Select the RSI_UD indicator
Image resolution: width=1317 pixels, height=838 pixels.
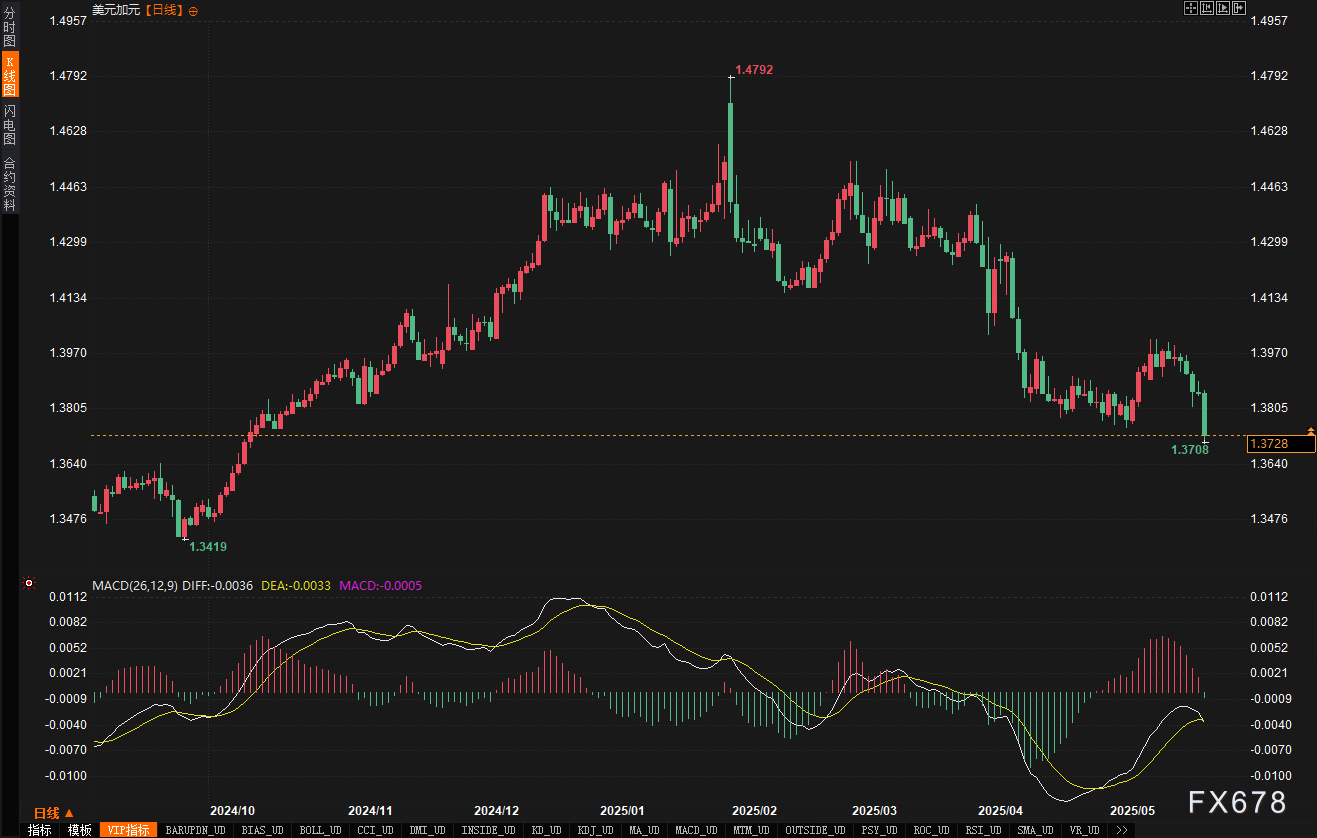985,830
